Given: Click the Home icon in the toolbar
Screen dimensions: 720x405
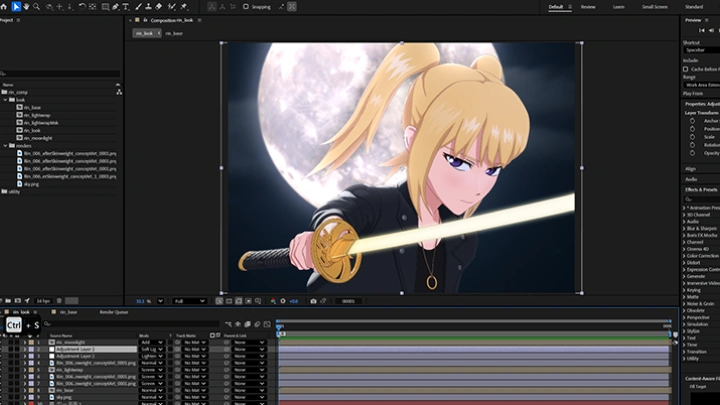Looking at the screenshot, I should tap(4, 6).
